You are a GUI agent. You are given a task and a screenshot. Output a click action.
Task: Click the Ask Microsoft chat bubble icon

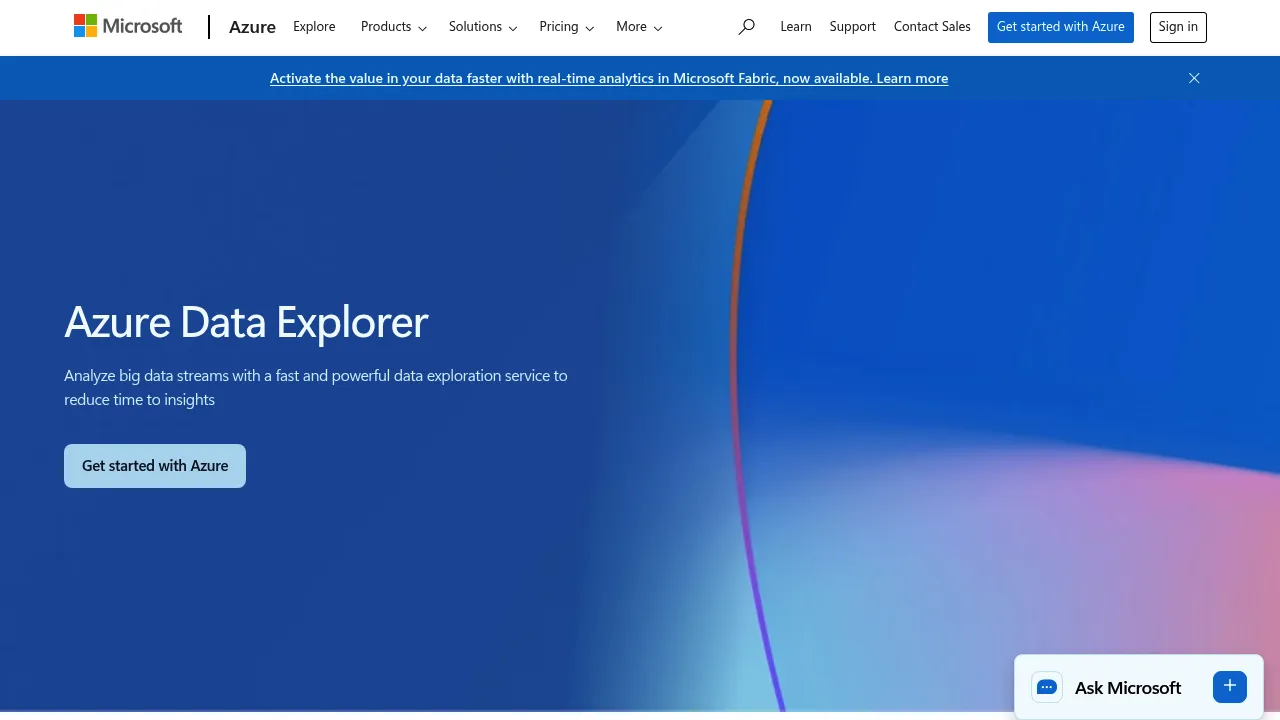point(1047,687)
